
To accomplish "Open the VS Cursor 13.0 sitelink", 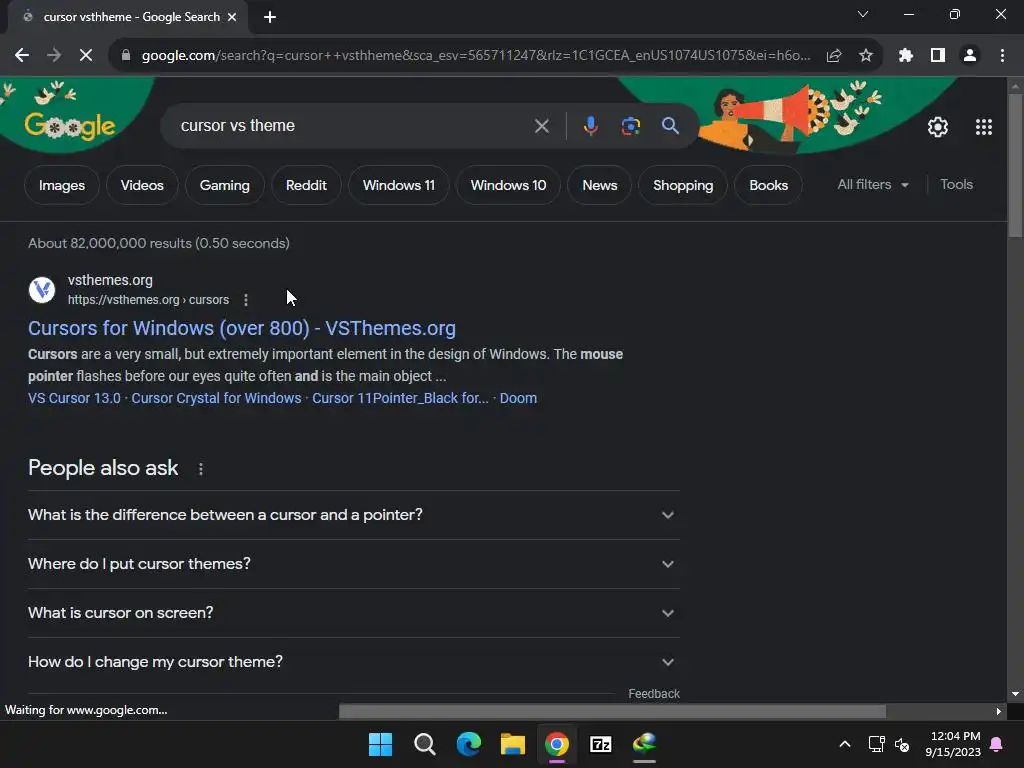I will coord(74,398).
